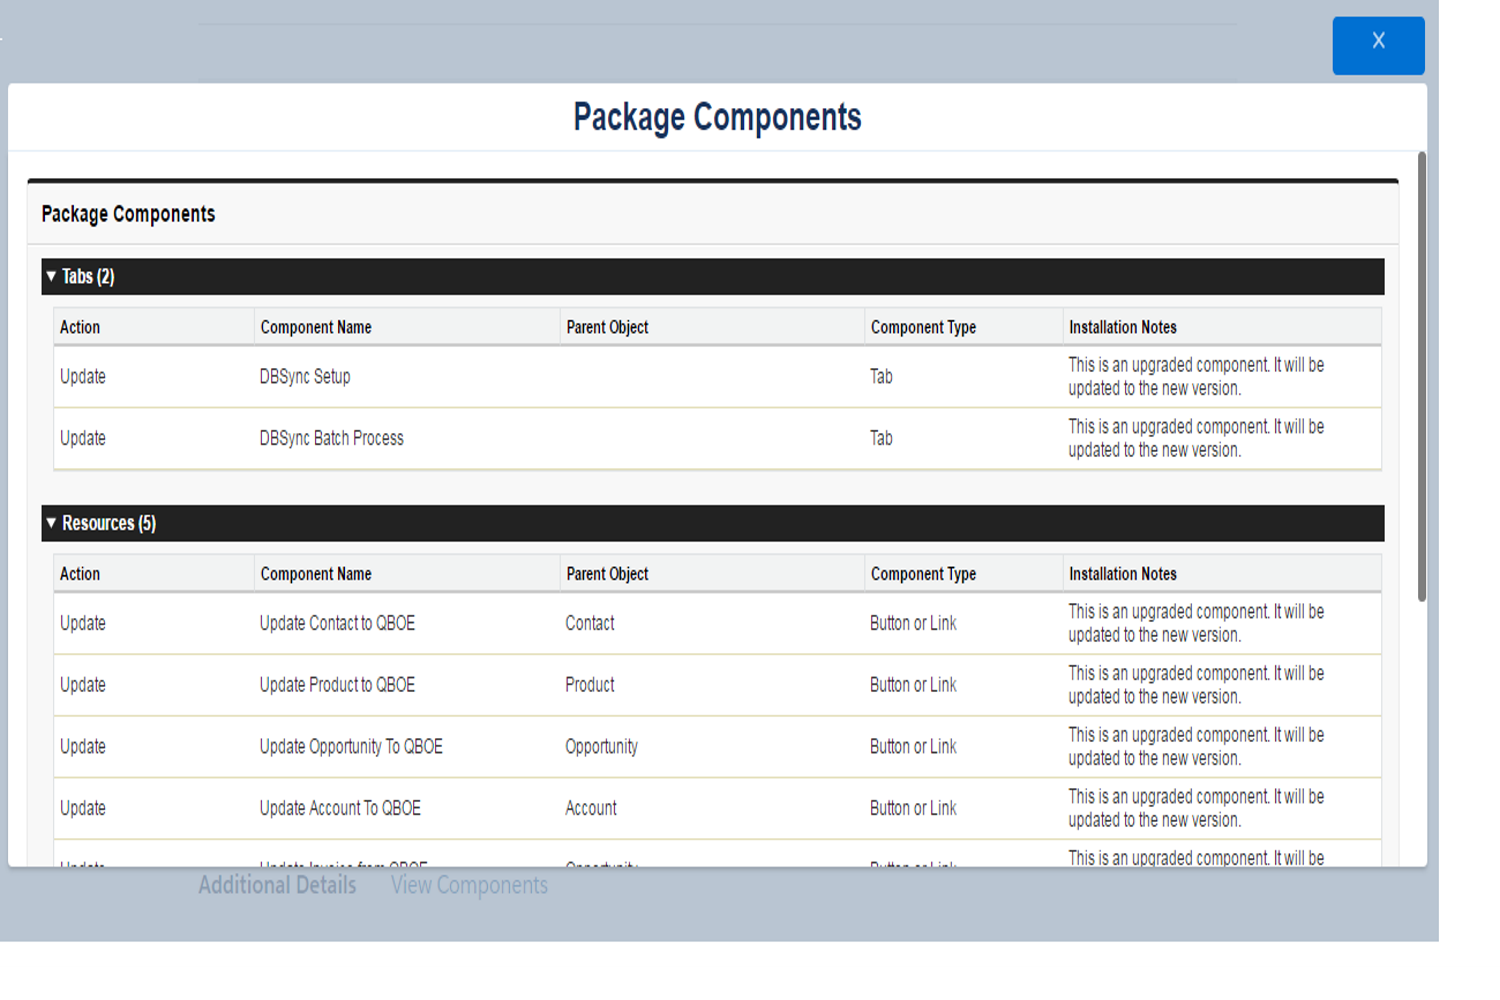The width and height of the screenshot is (1500, 1000).
Task: Click the Package Components section heading
Action: [x=128, y=214]
